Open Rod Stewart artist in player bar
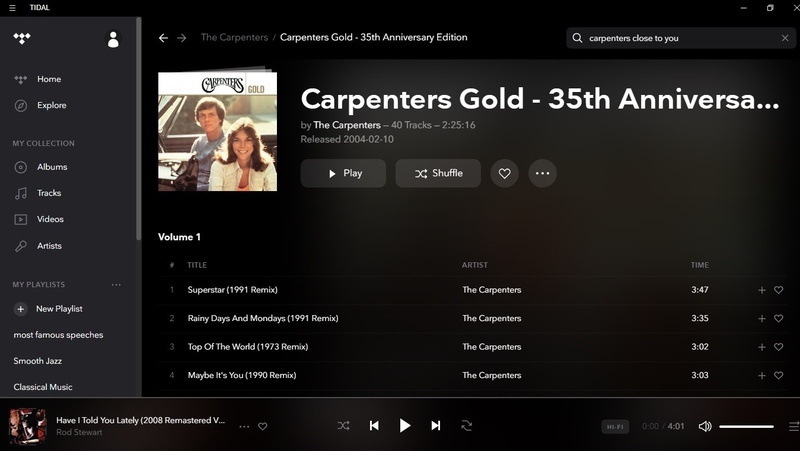Image resolution: width=800 pixels, height=451 pixels. pos(79,432)
